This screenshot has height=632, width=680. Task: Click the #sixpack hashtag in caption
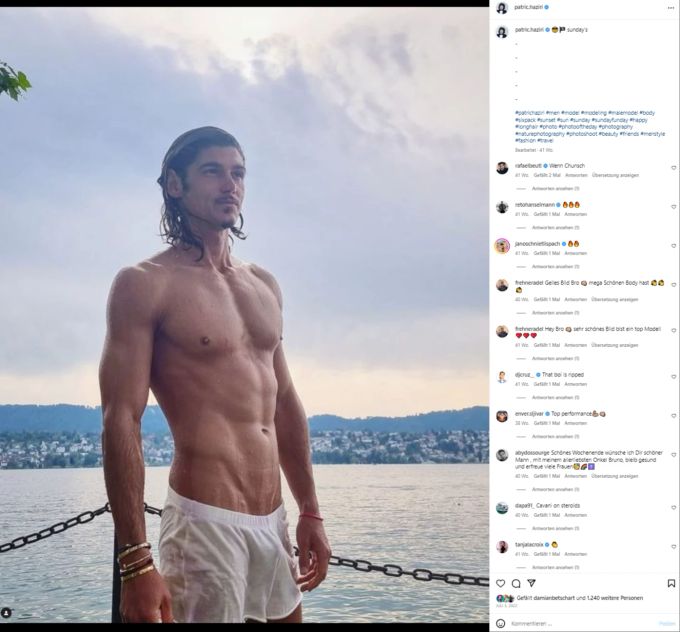point(525,120)
